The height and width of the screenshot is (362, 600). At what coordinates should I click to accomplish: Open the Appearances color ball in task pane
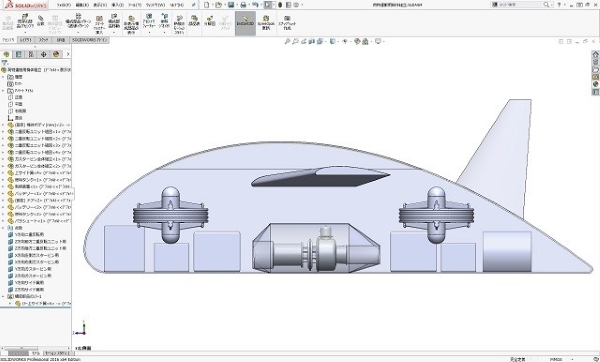click(x=595, y=84)
